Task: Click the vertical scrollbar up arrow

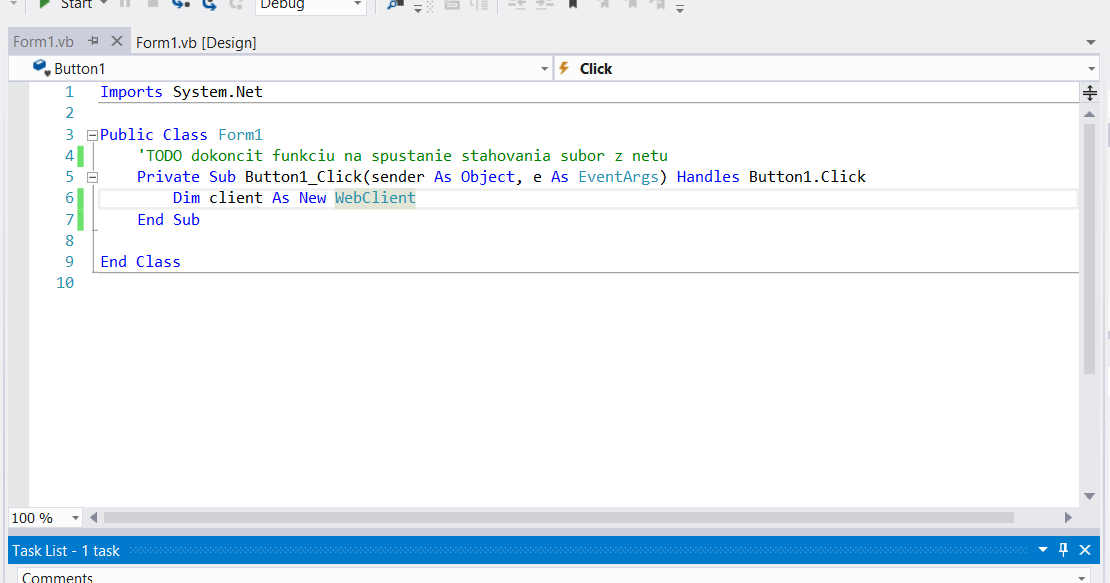Action: [x=1089, y=114]
